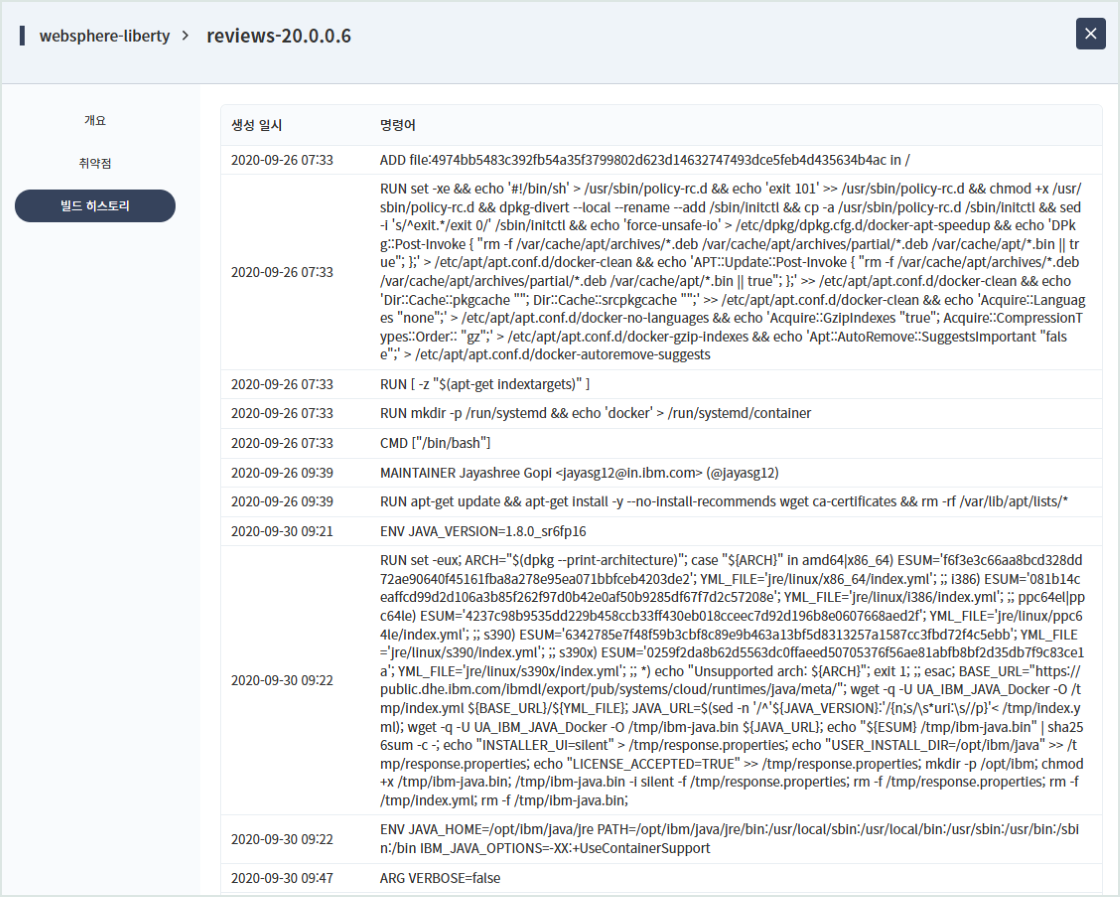Click the RUN apt-get update wget command
The height and width of the screenshot is (897, 1120).
724,502
